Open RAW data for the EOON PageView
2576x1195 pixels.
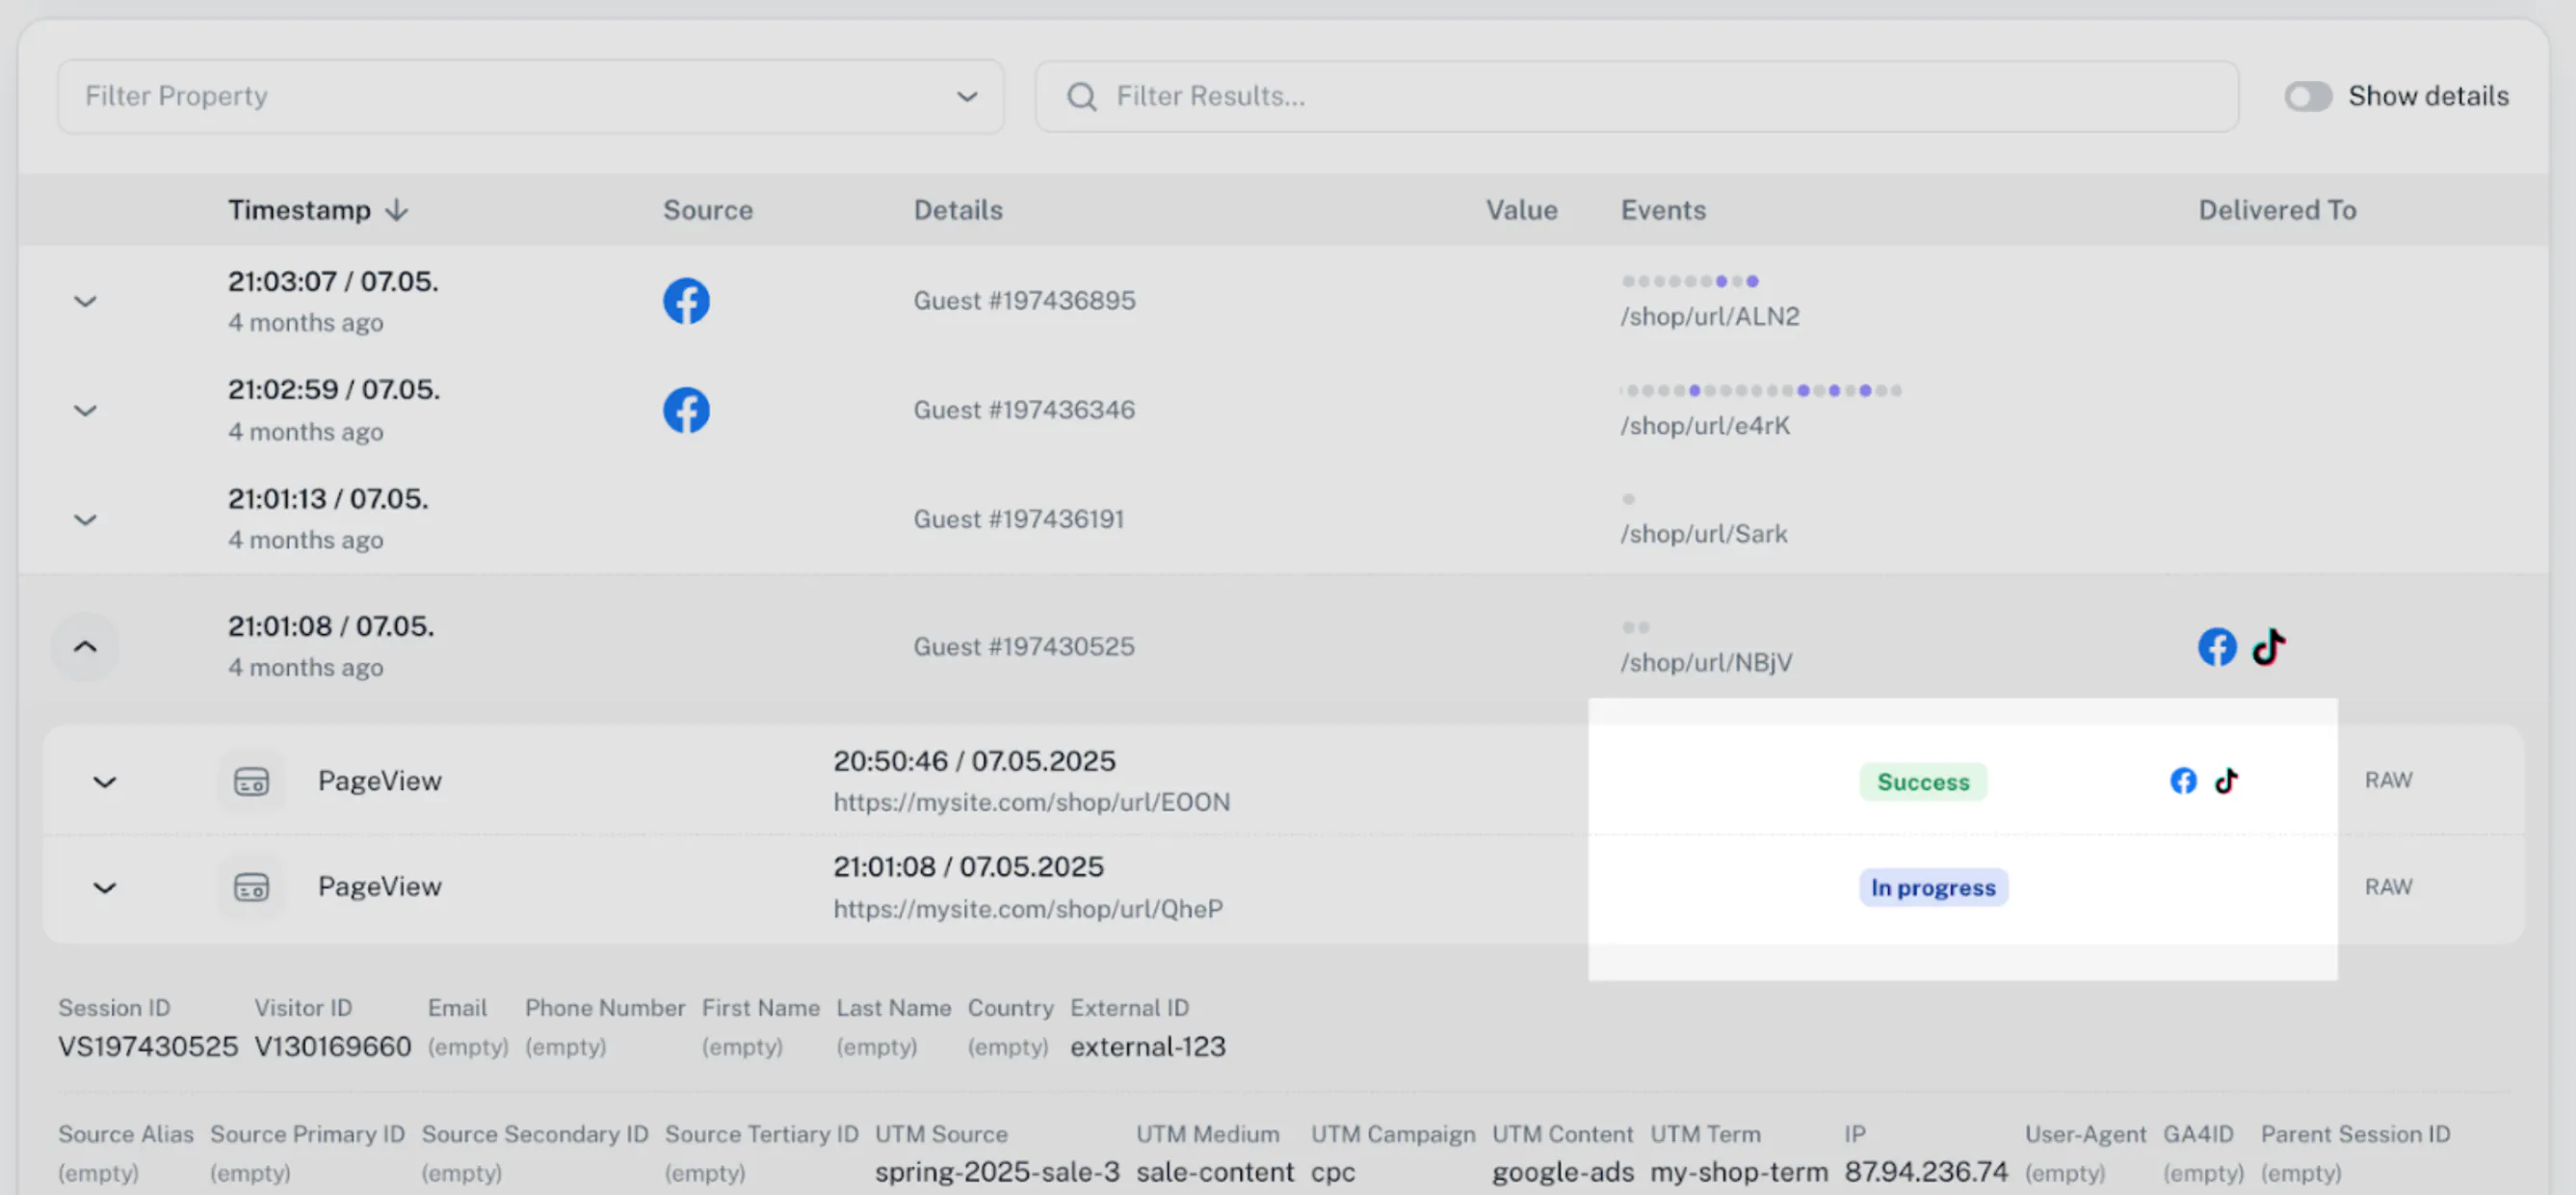tap(2387, 780)
